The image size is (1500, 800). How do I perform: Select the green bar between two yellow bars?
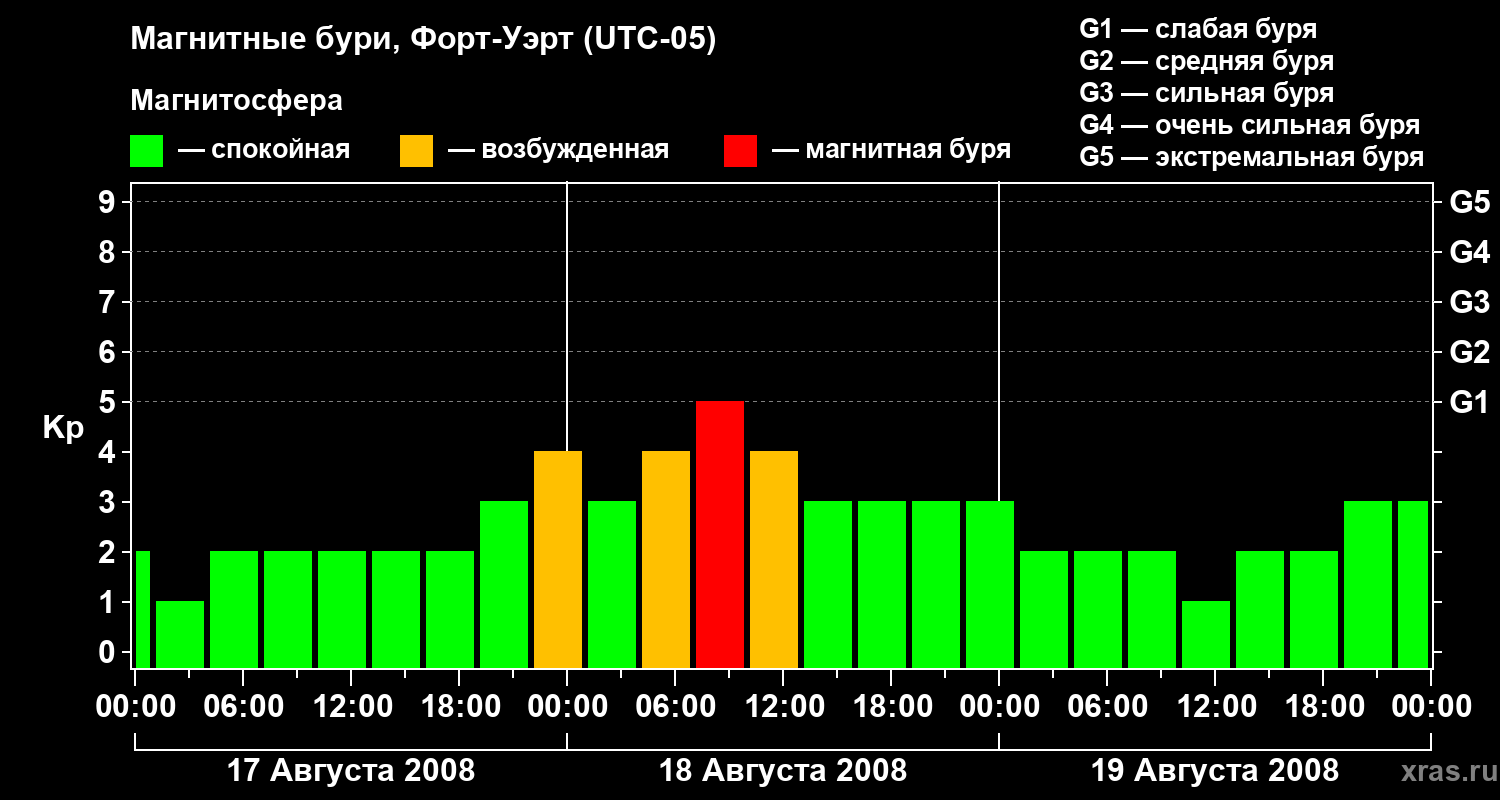(x=612, y=584)
